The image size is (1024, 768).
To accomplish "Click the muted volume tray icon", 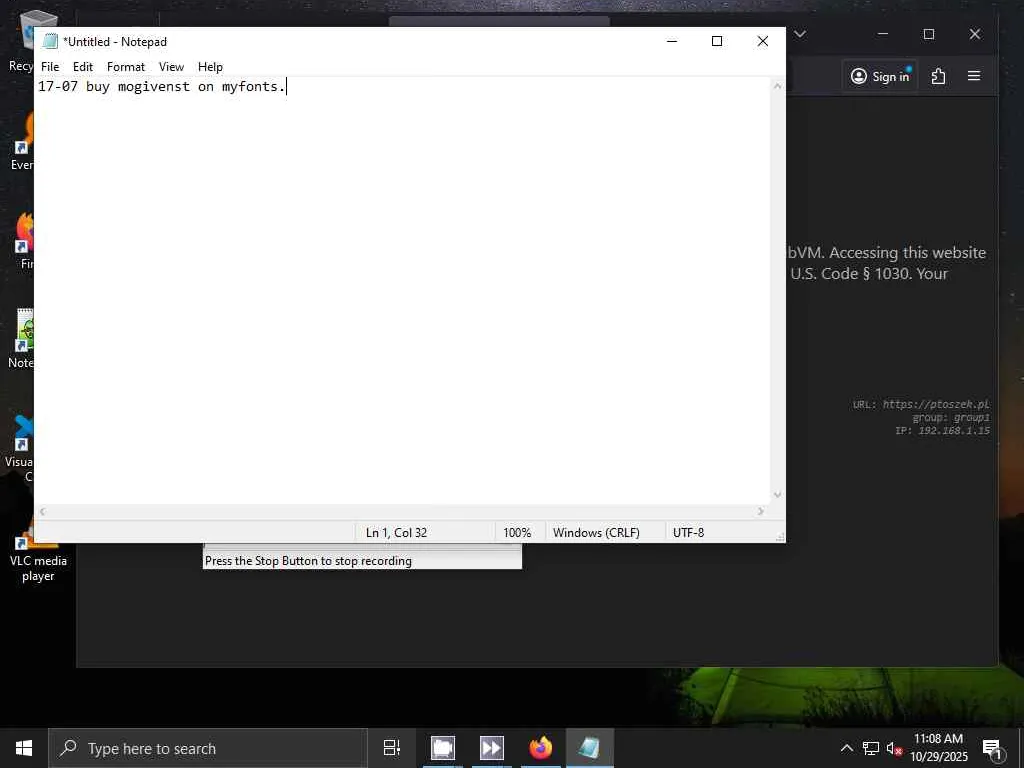I will pos(894,748).
